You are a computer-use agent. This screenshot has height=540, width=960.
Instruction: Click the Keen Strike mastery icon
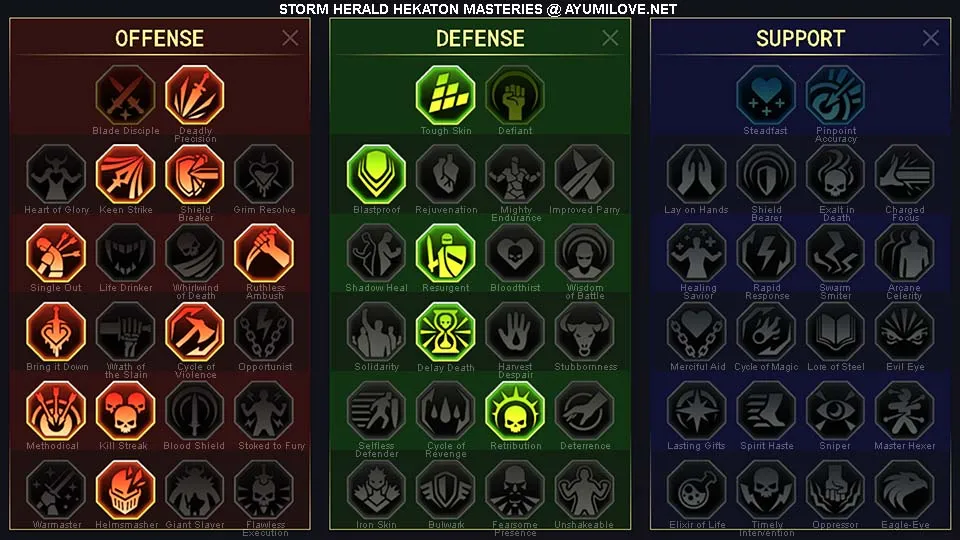tap(126, 174)
